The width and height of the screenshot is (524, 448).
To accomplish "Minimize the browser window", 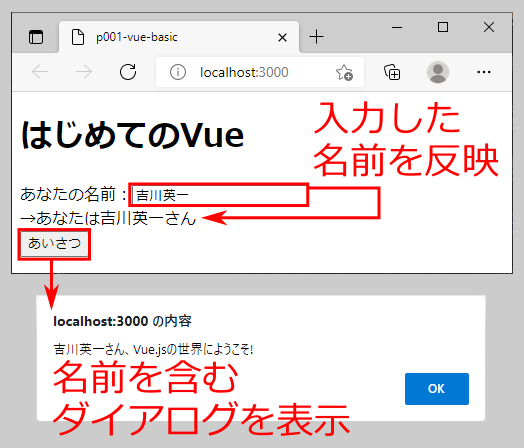I will (397, 27).
